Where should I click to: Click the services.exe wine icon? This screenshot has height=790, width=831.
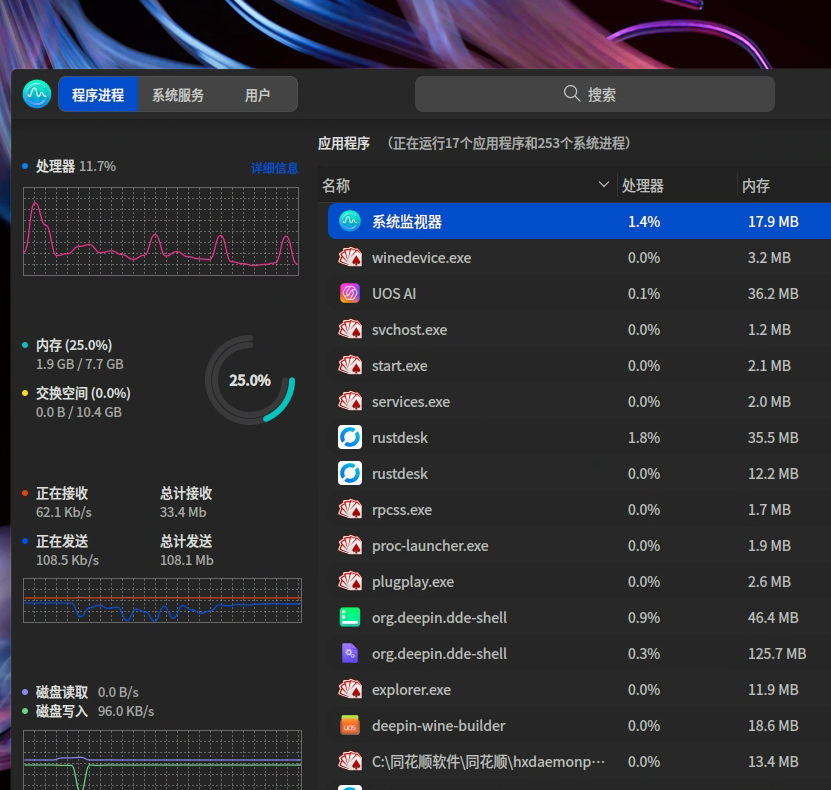(x=350, y=401)
